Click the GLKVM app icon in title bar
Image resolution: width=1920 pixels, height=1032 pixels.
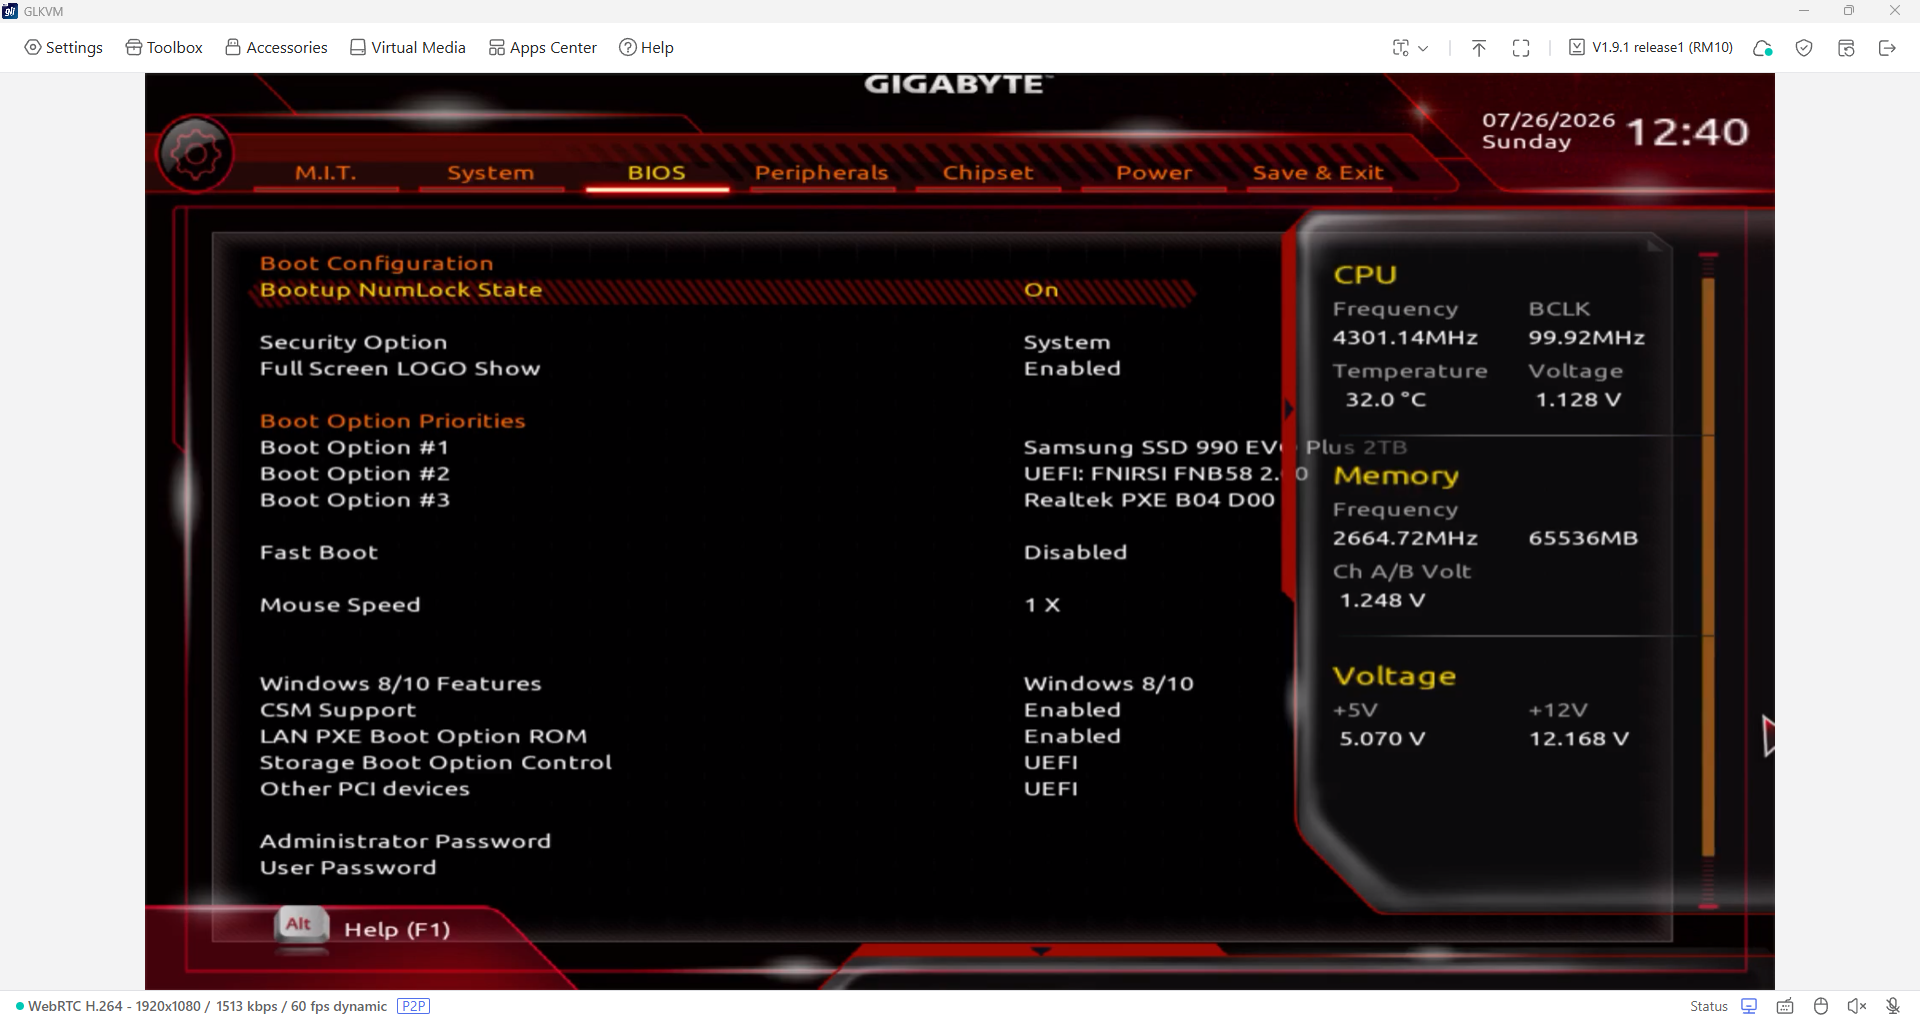coord(10,11)
